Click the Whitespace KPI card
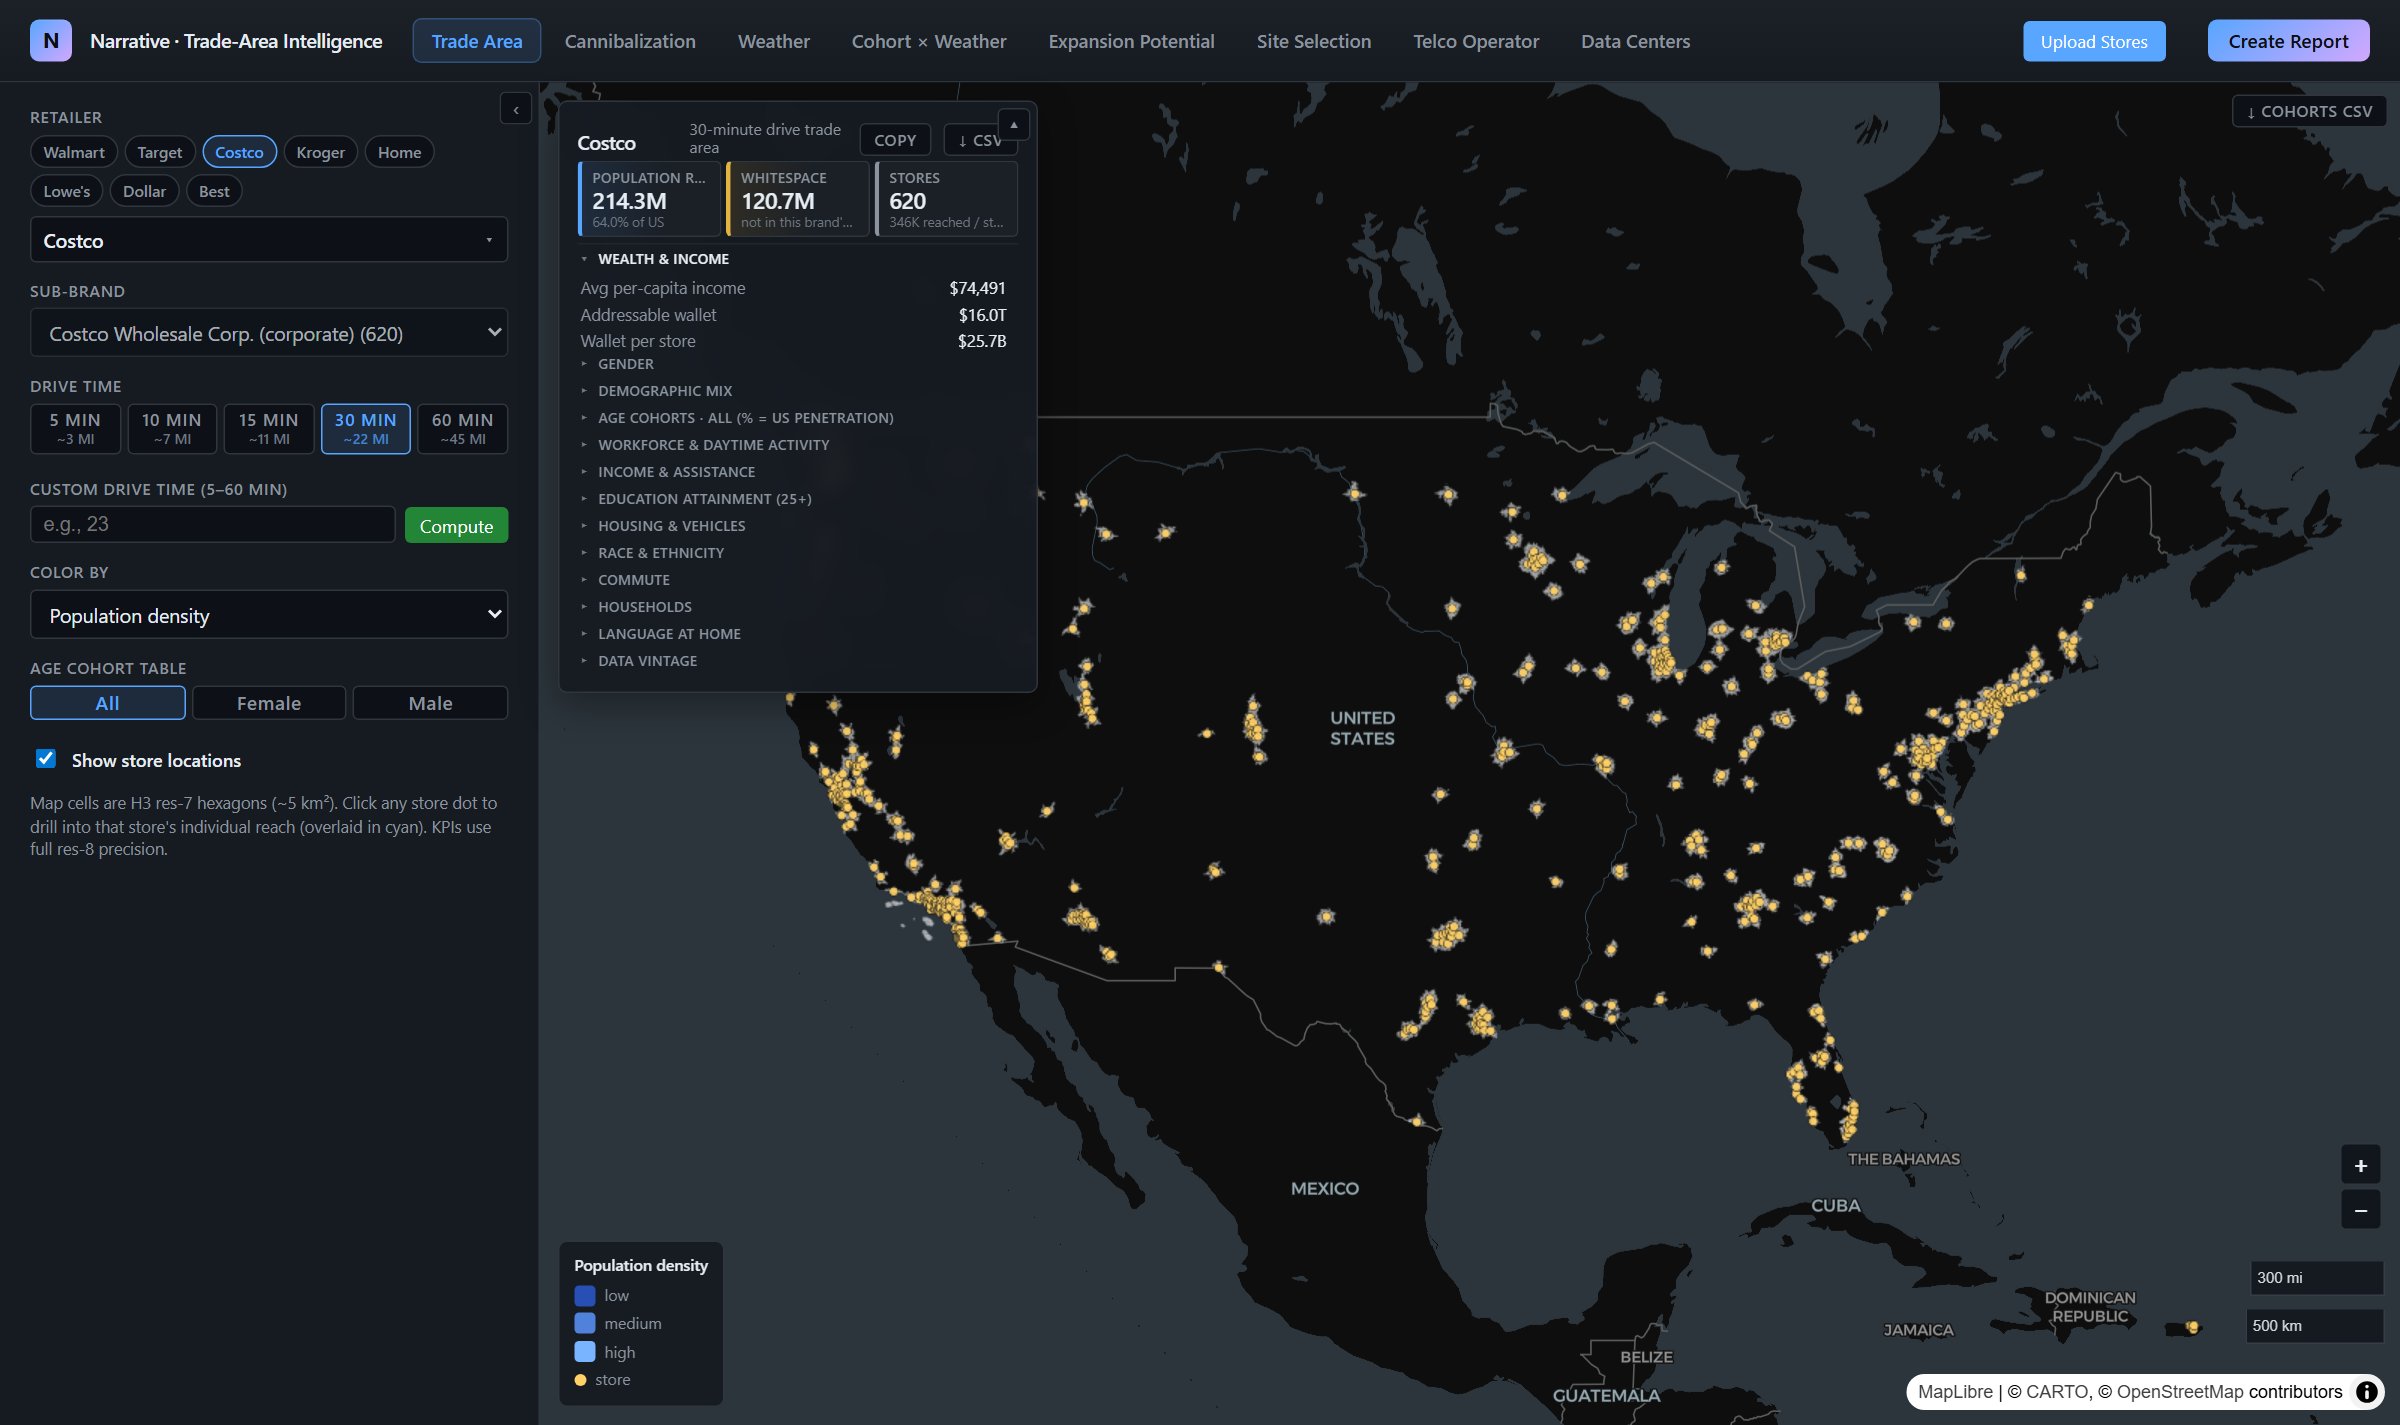The image size is (2400, 1425). [797, 199]
